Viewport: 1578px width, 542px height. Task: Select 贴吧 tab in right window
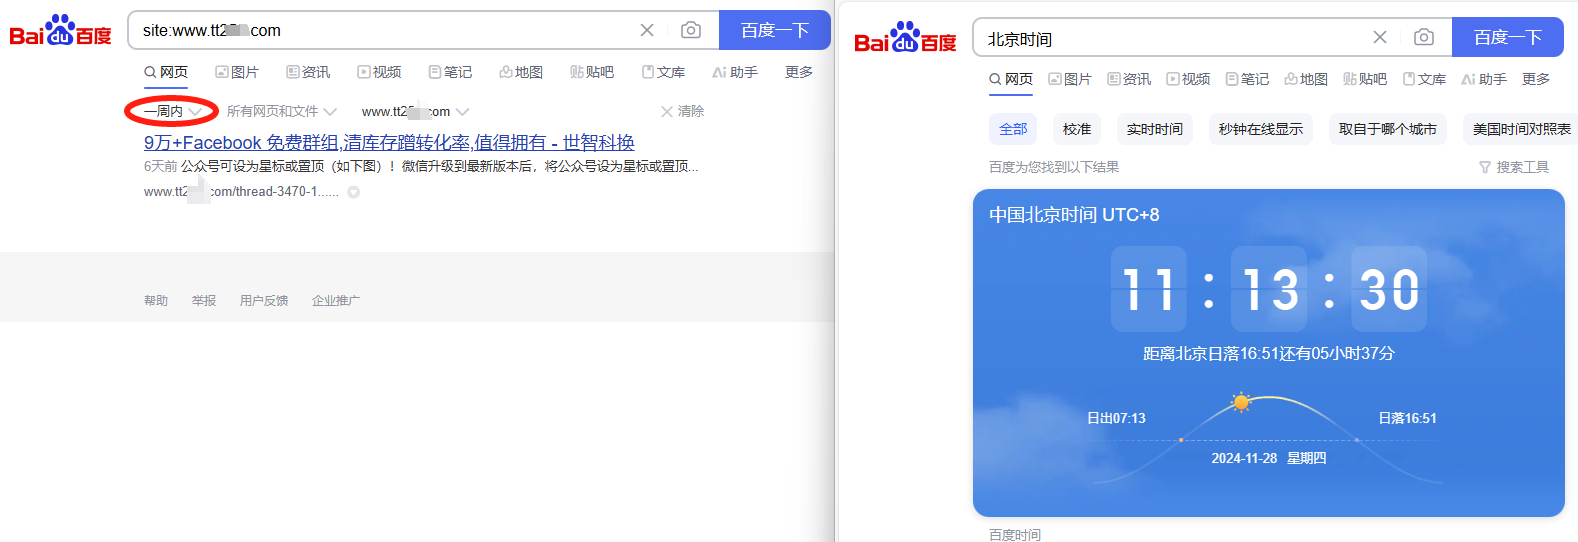pyautogui.click(x=1365, y=79)
